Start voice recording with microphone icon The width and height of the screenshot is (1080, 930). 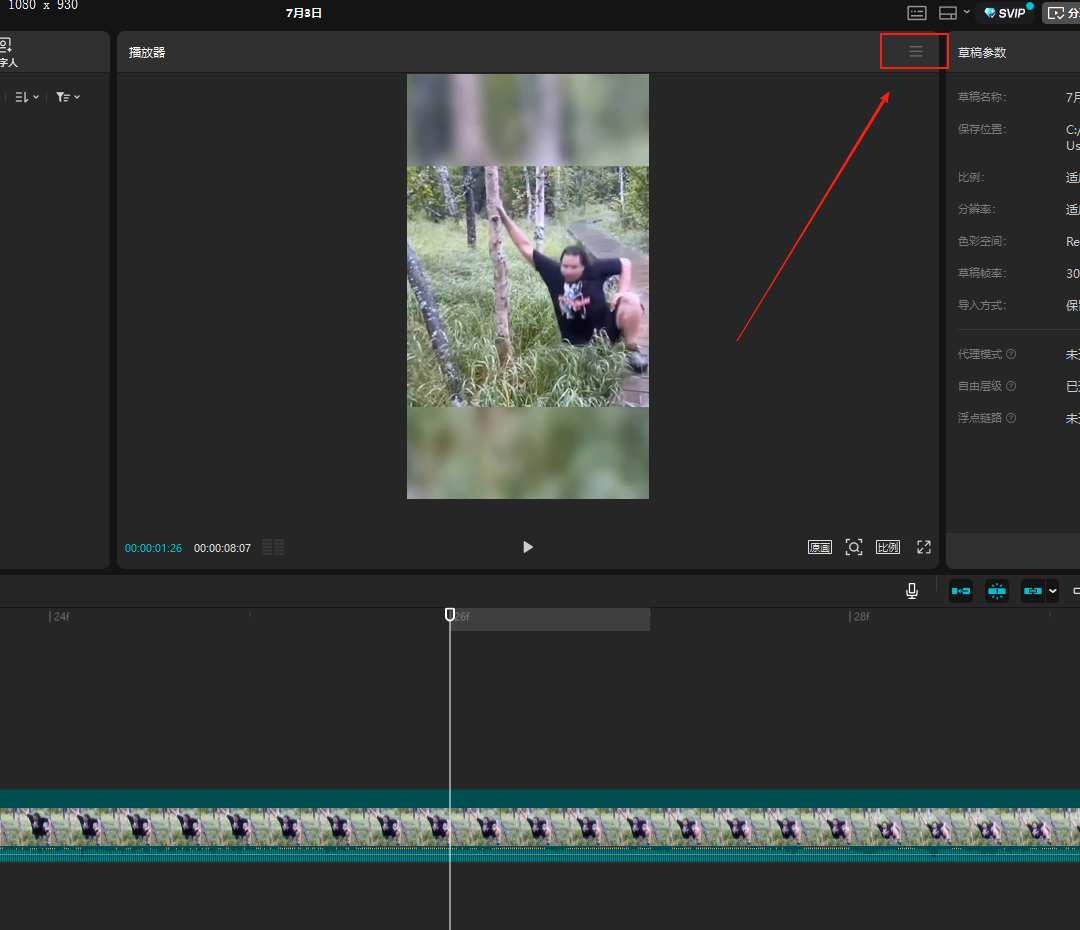tap(912, 591)
